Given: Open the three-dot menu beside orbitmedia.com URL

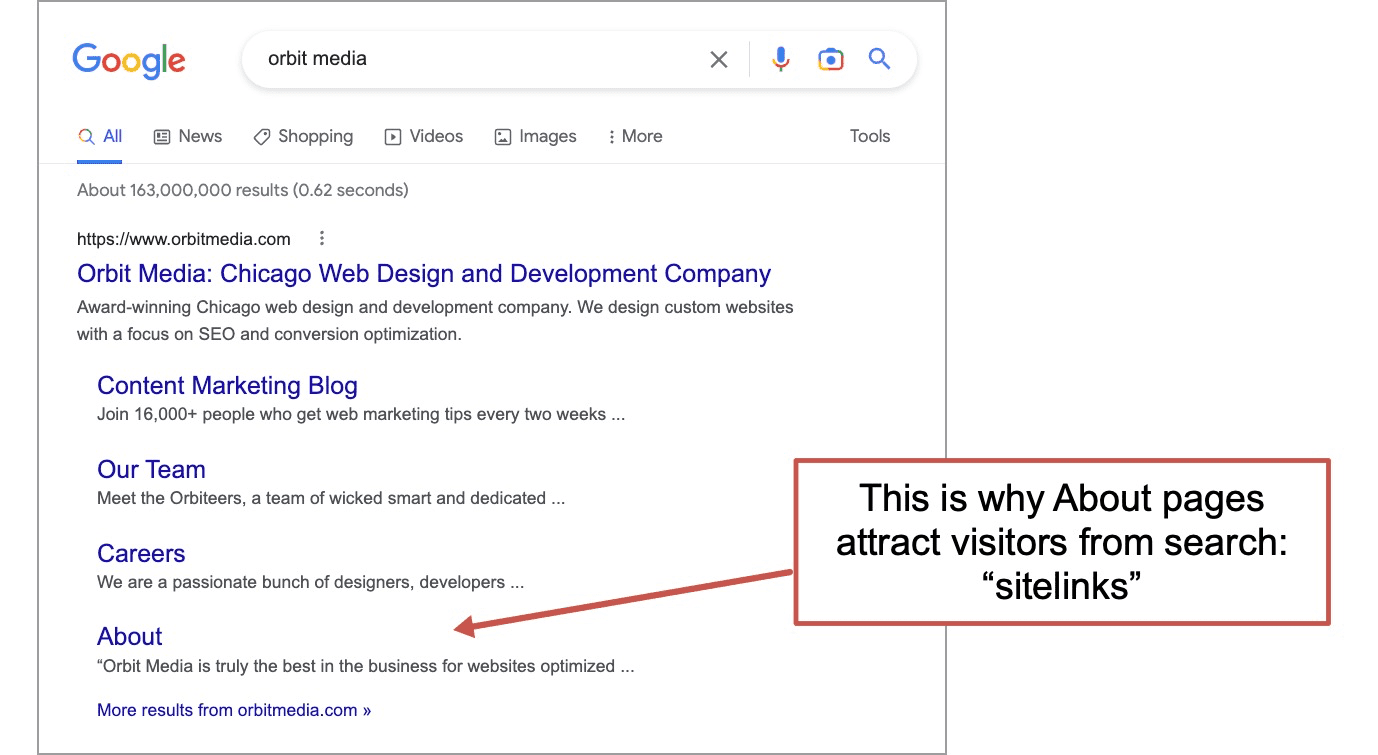Looking at the screenshot, I should (x=321, y=238).
